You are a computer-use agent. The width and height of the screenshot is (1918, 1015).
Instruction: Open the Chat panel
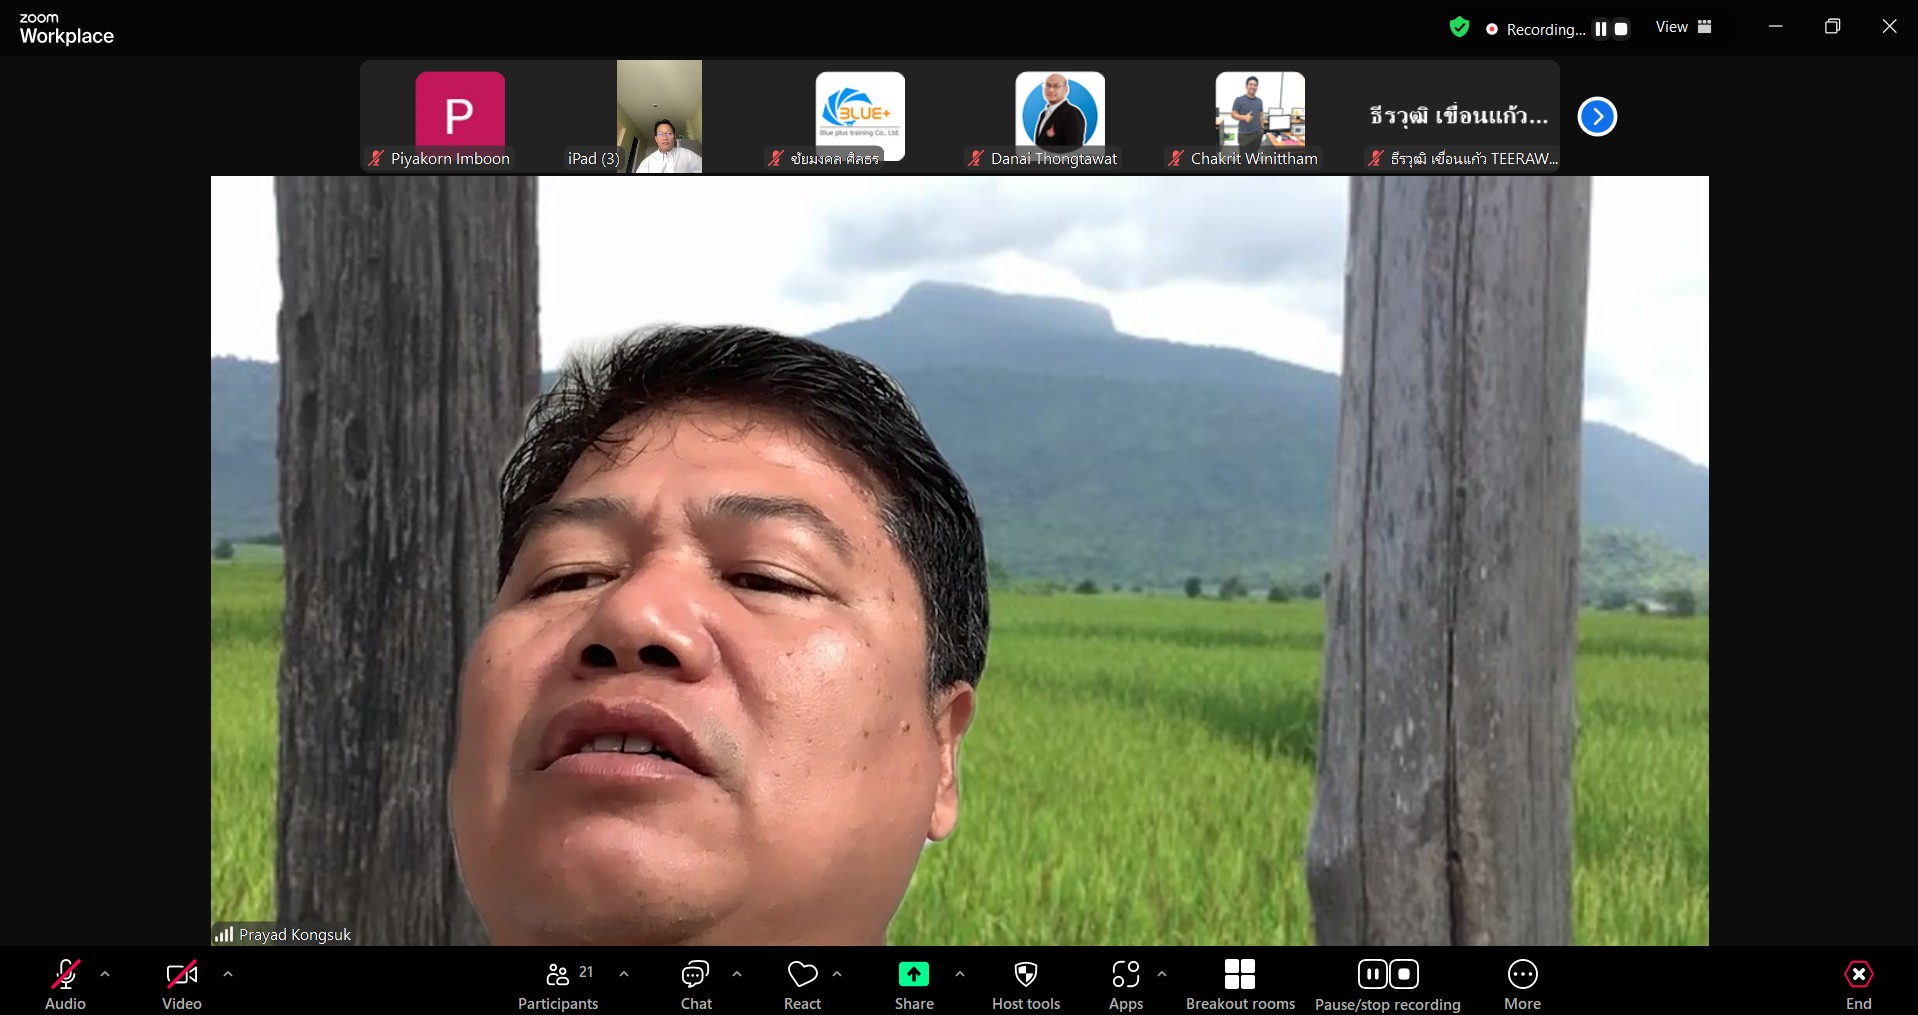coord(696,985)
